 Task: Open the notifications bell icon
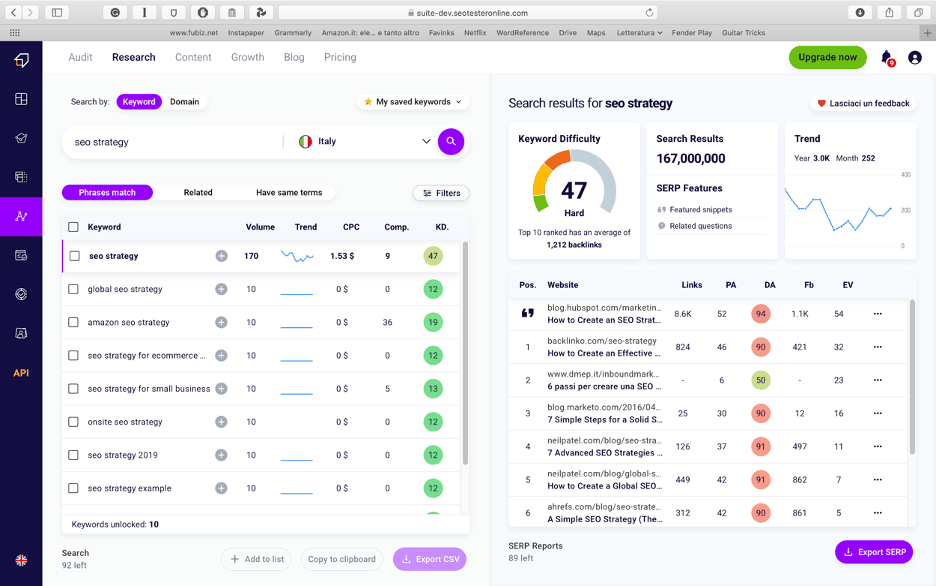[x=886, y=58]
